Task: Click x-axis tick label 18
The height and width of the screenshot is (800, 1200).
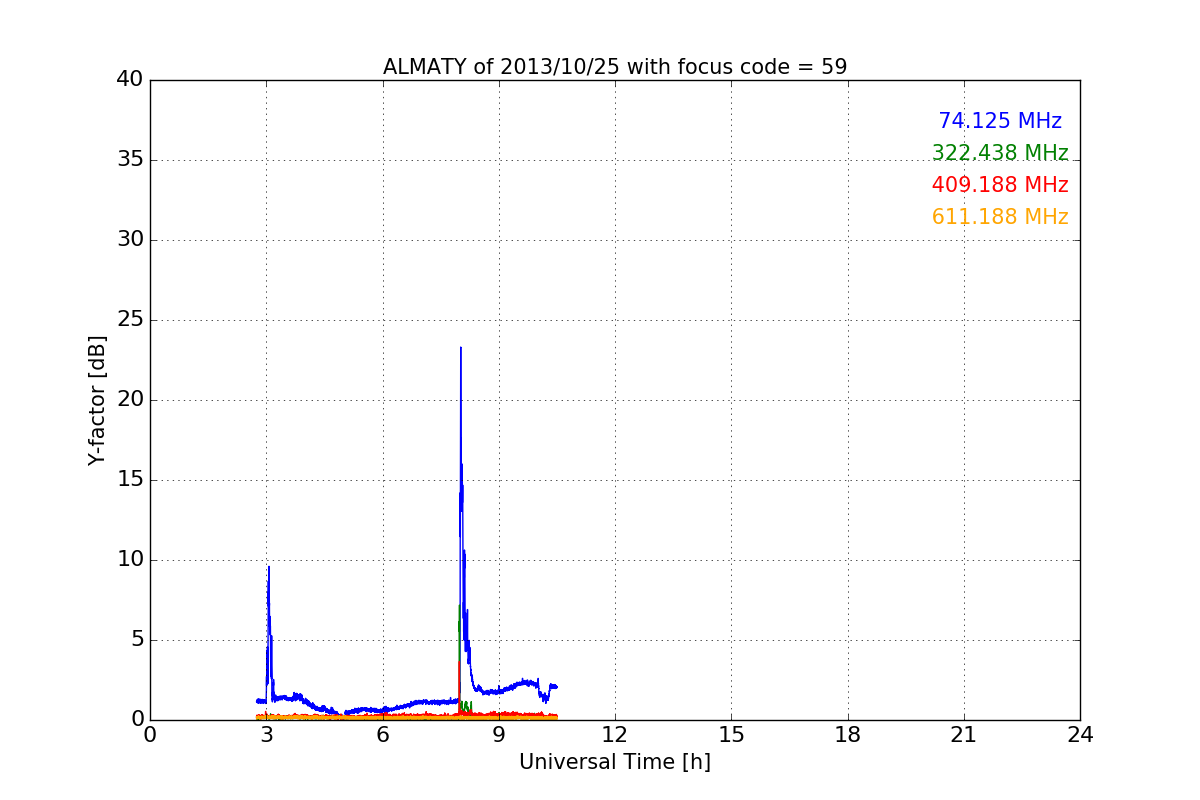Action: (x=848, y=735)
